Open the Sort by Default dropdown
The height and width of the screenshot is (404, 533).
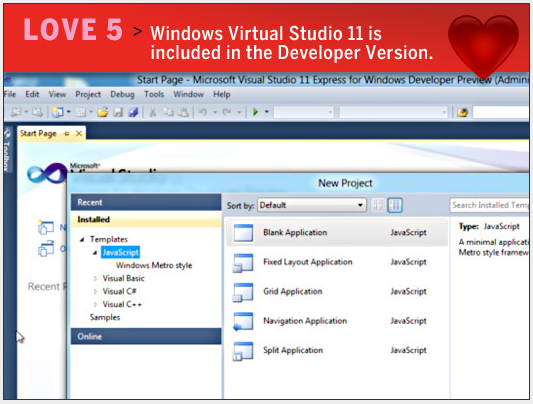coord(312,205)
